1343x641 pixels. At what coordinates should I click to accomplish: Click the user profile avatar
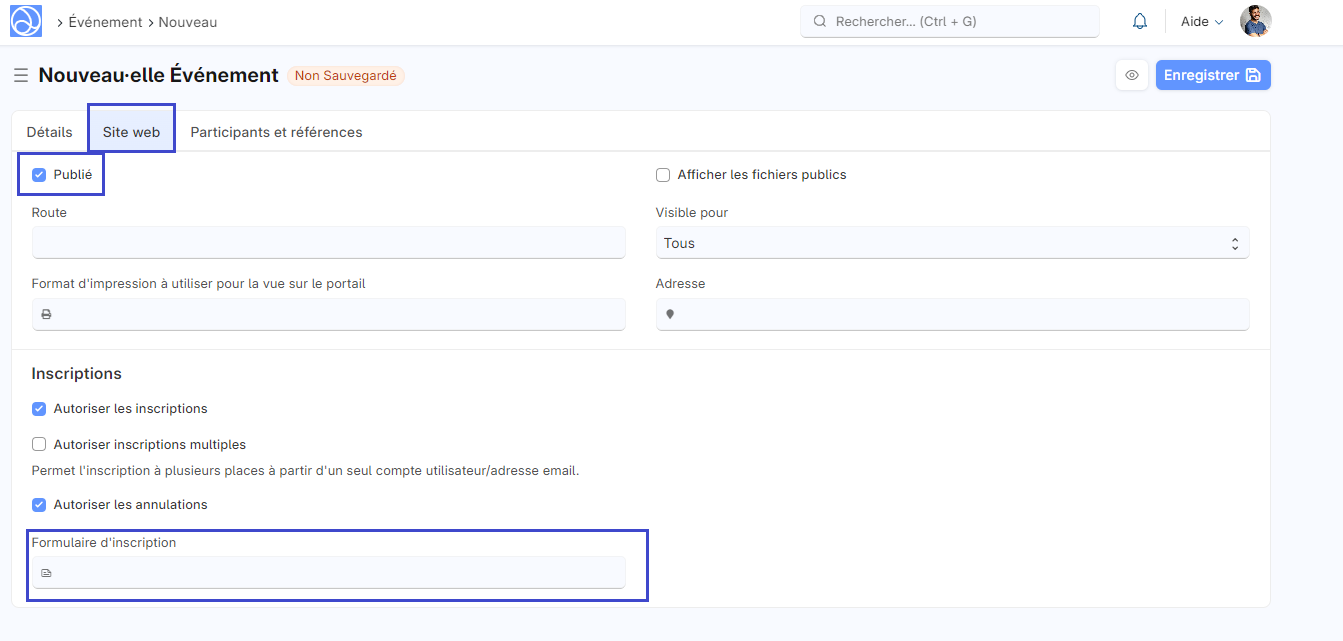click(1255, 20)
